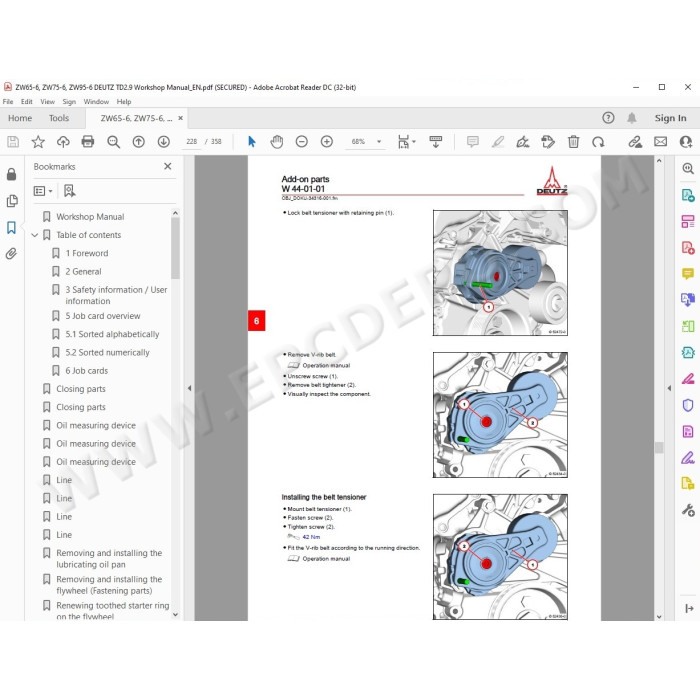Add new bookmark button

[69, 191]
